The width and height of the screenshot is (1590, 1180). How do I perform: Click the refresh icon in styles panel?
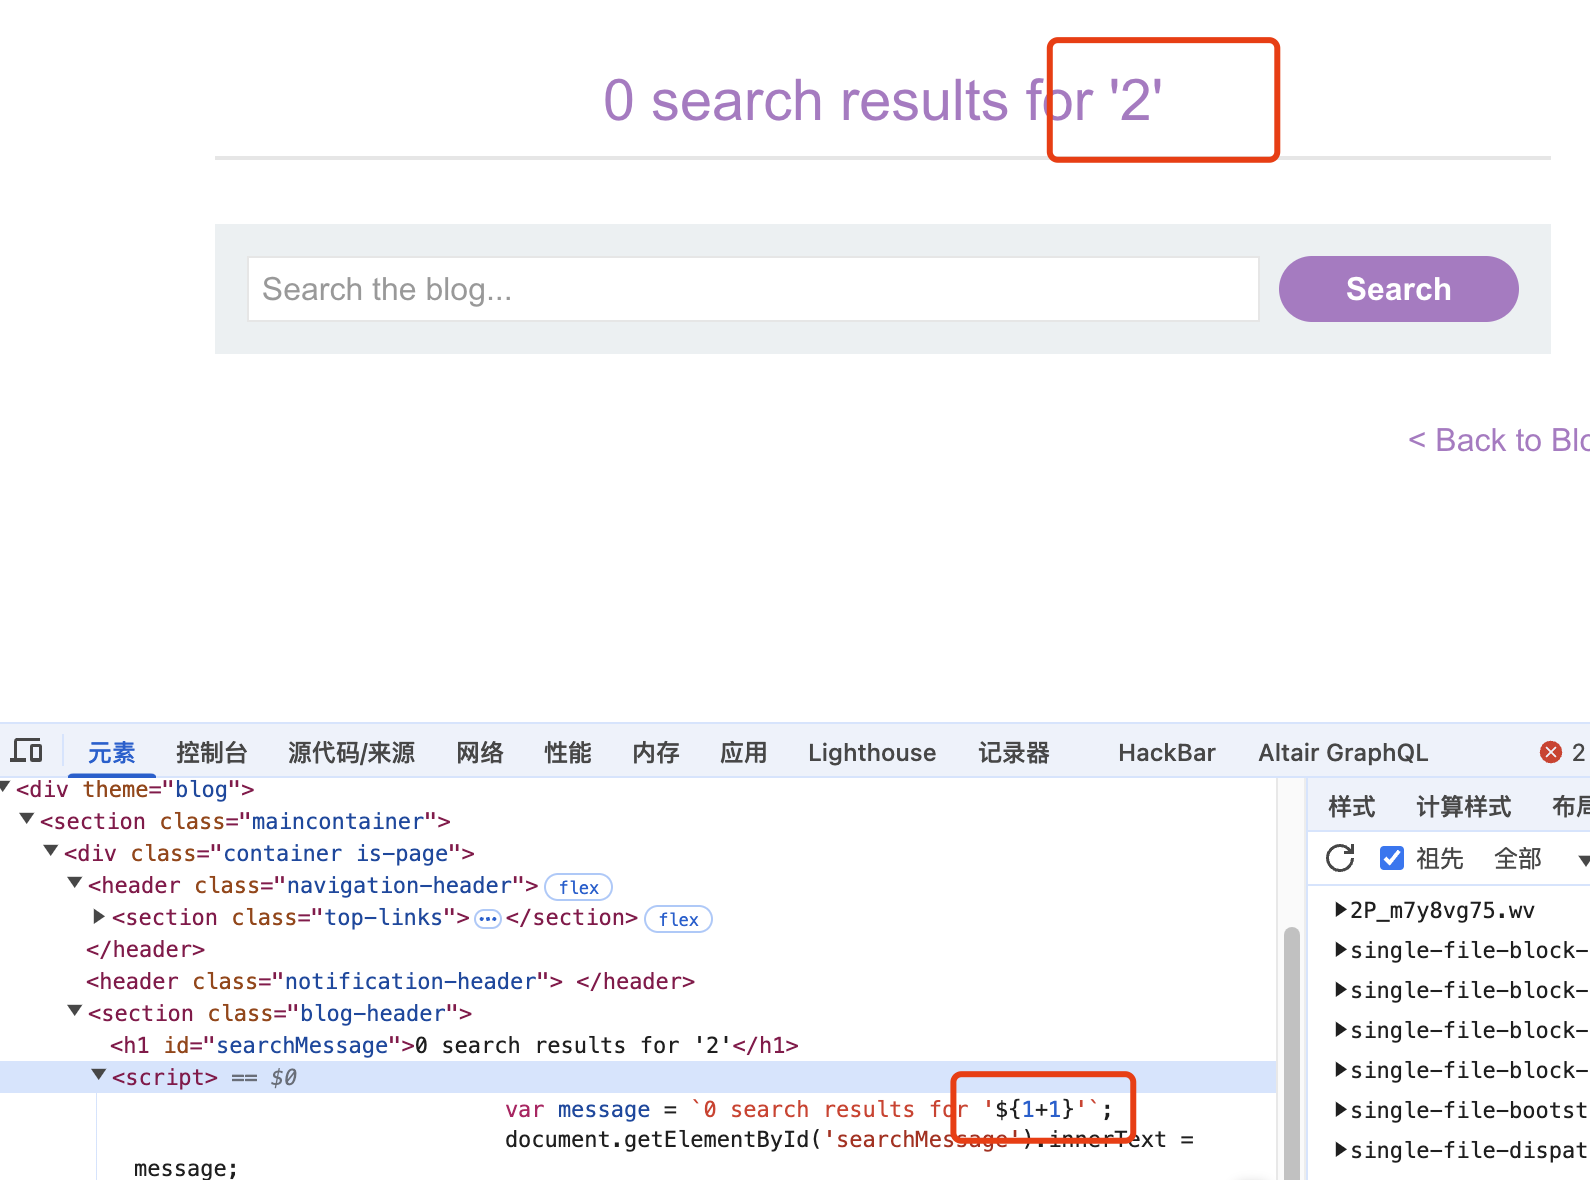point(1340,858)
